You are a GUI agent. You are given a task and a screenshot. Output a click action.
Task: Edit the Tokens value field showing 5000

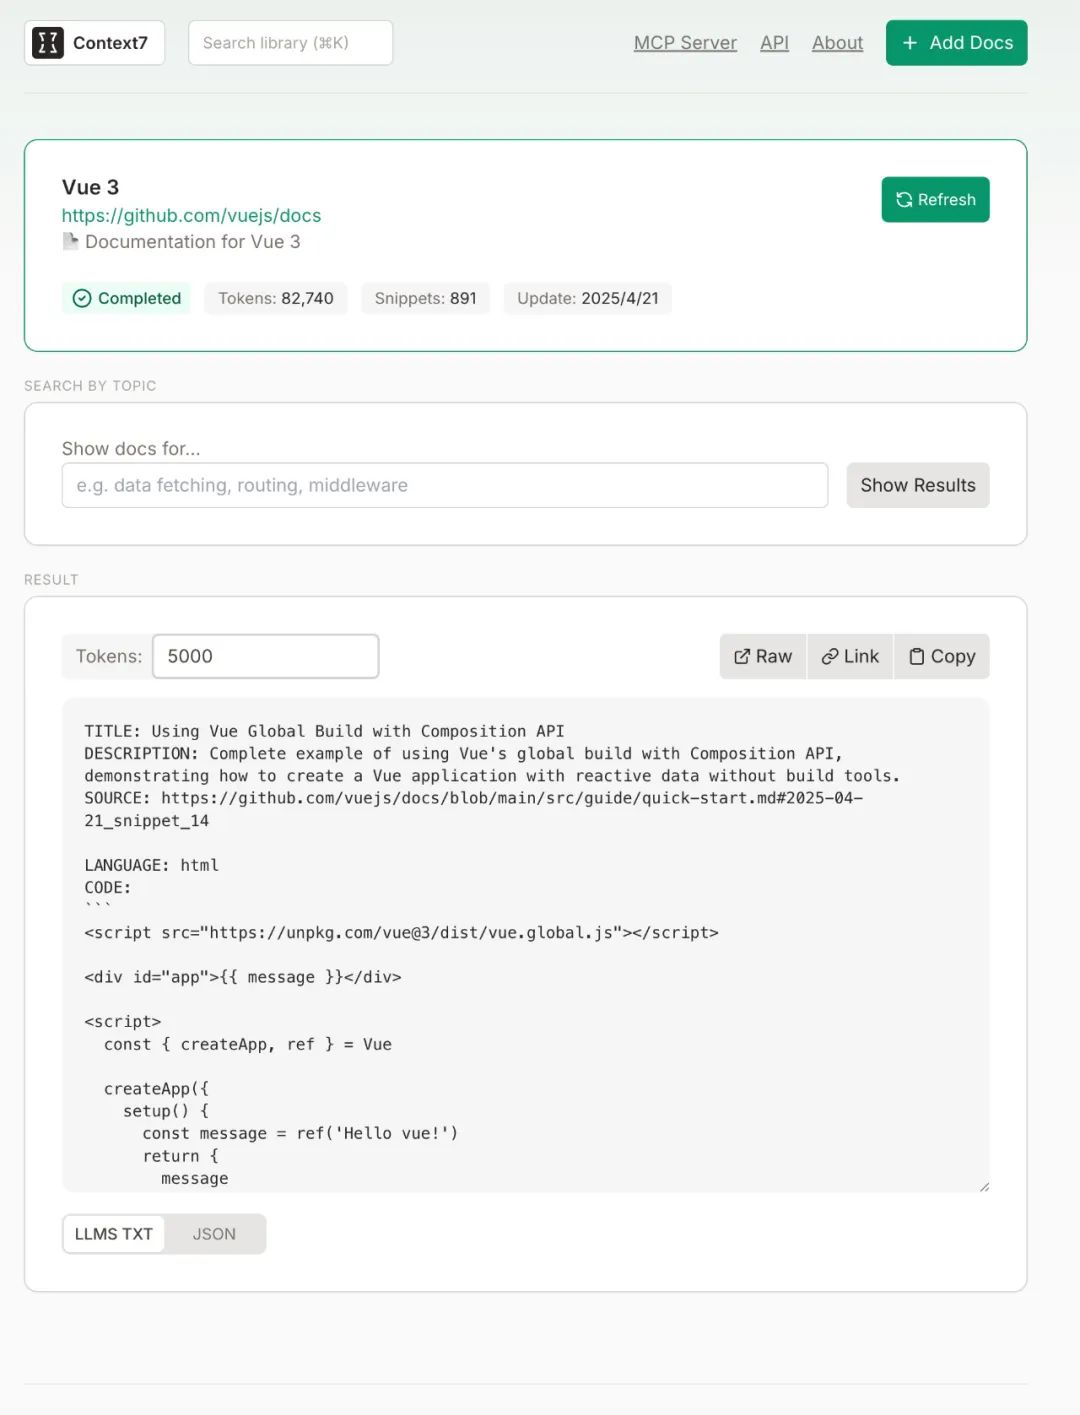[266, 656]
